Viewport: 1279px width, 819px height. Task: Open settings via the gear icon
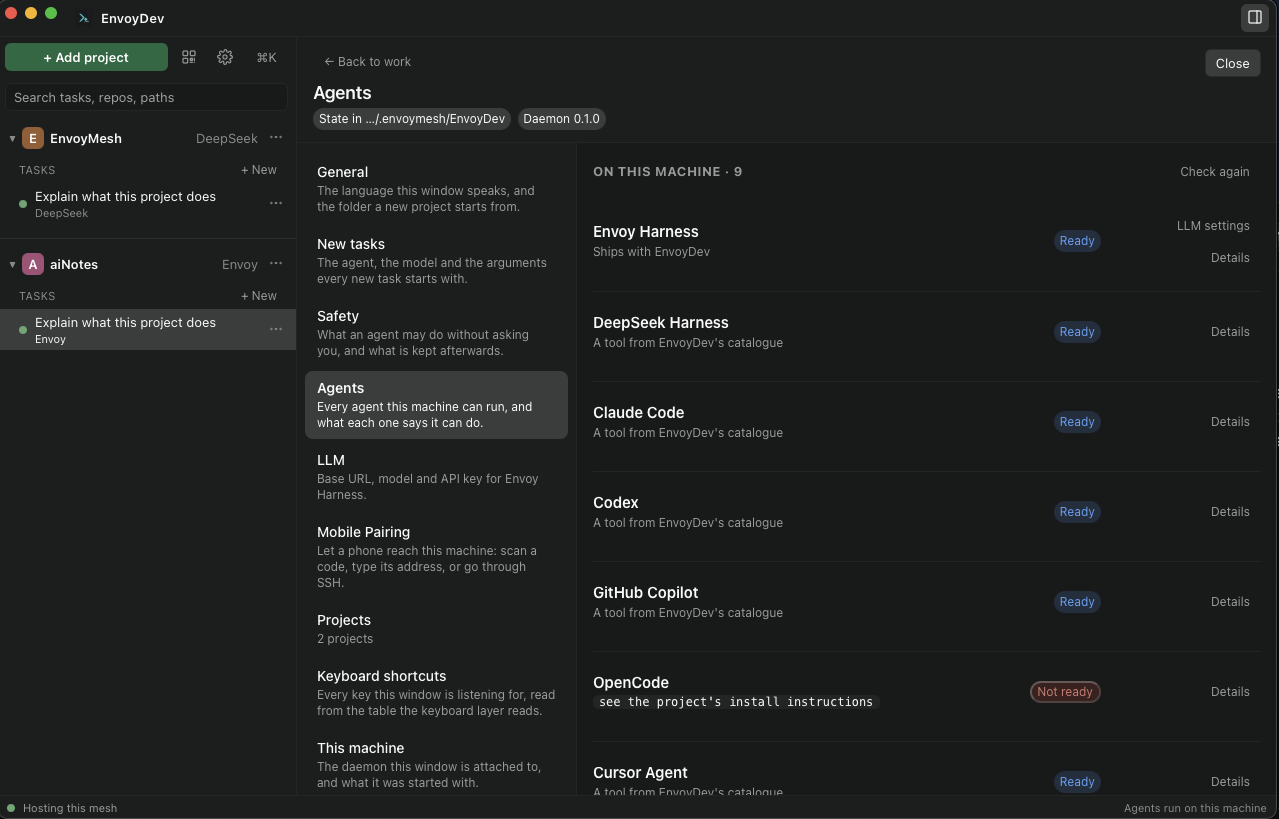coord(225,57)
